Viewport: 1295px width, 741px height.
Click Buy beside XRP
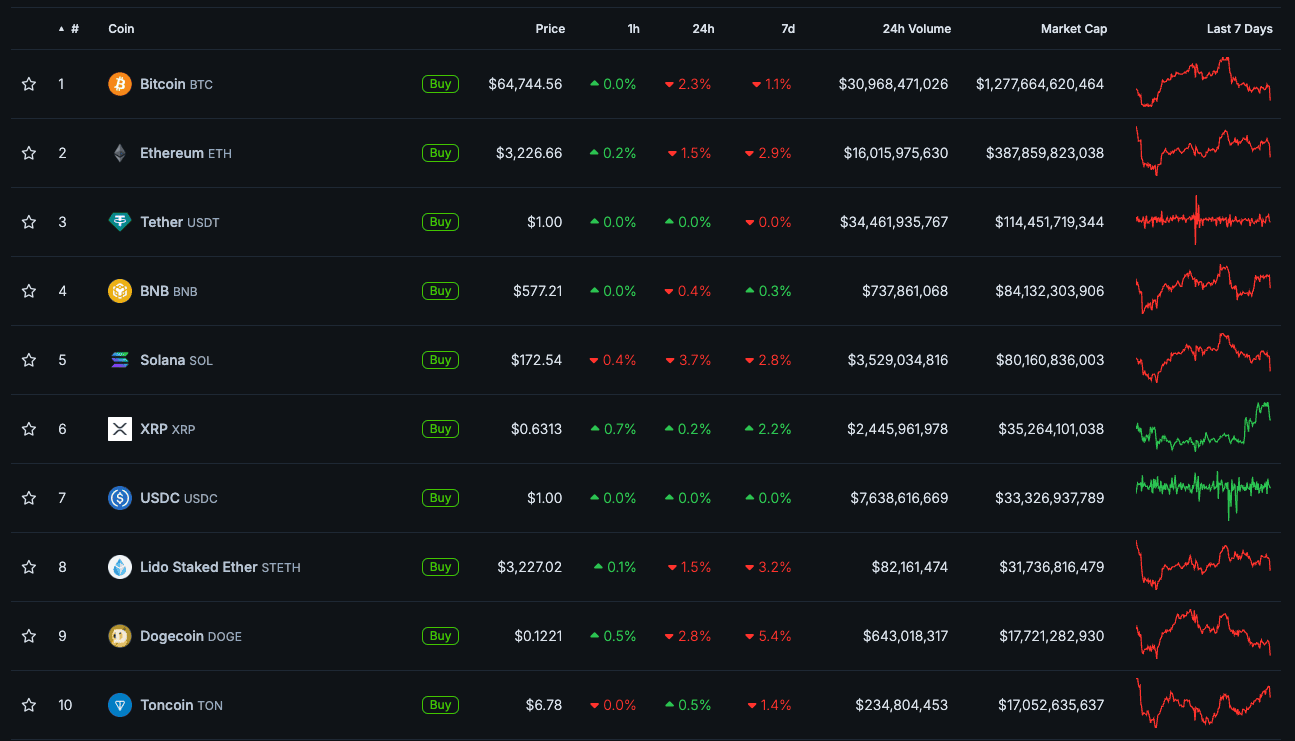click(440, 429)
